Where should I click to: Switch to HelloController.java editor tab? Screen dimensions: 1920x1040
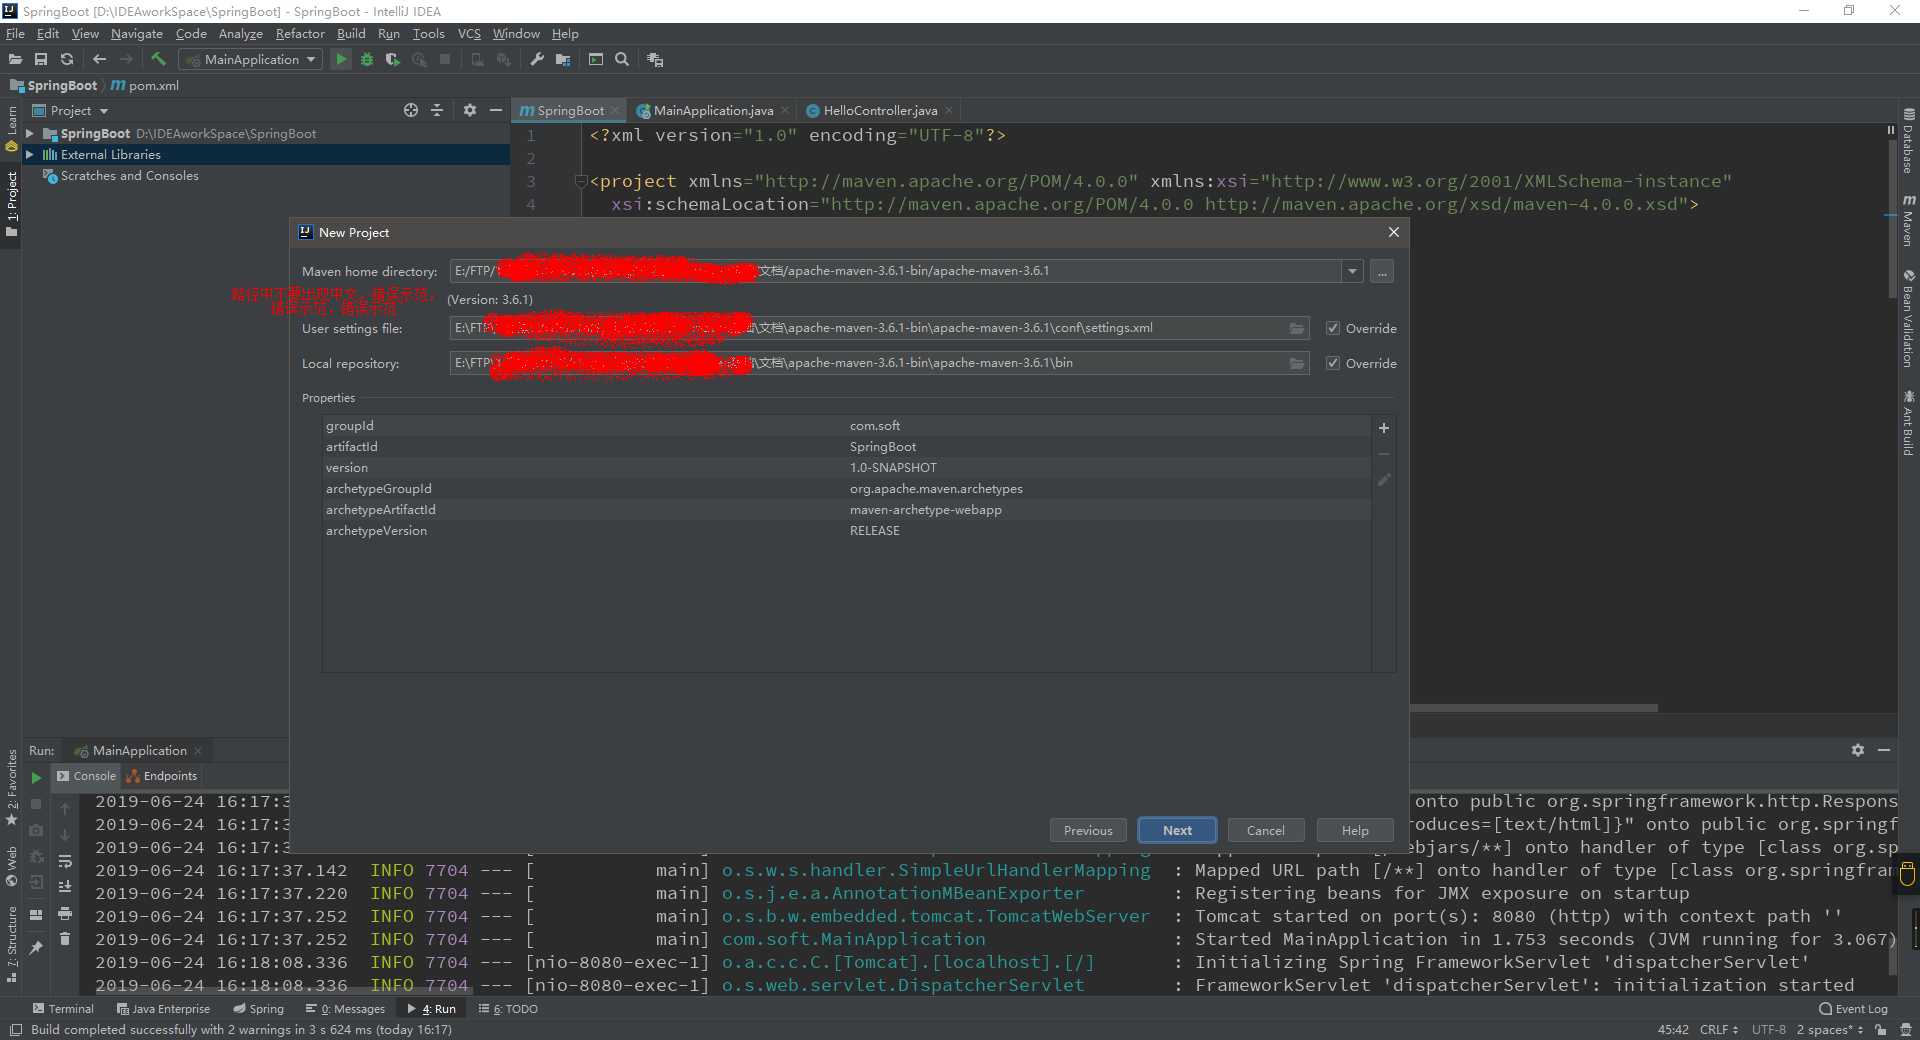click(880, 110)
